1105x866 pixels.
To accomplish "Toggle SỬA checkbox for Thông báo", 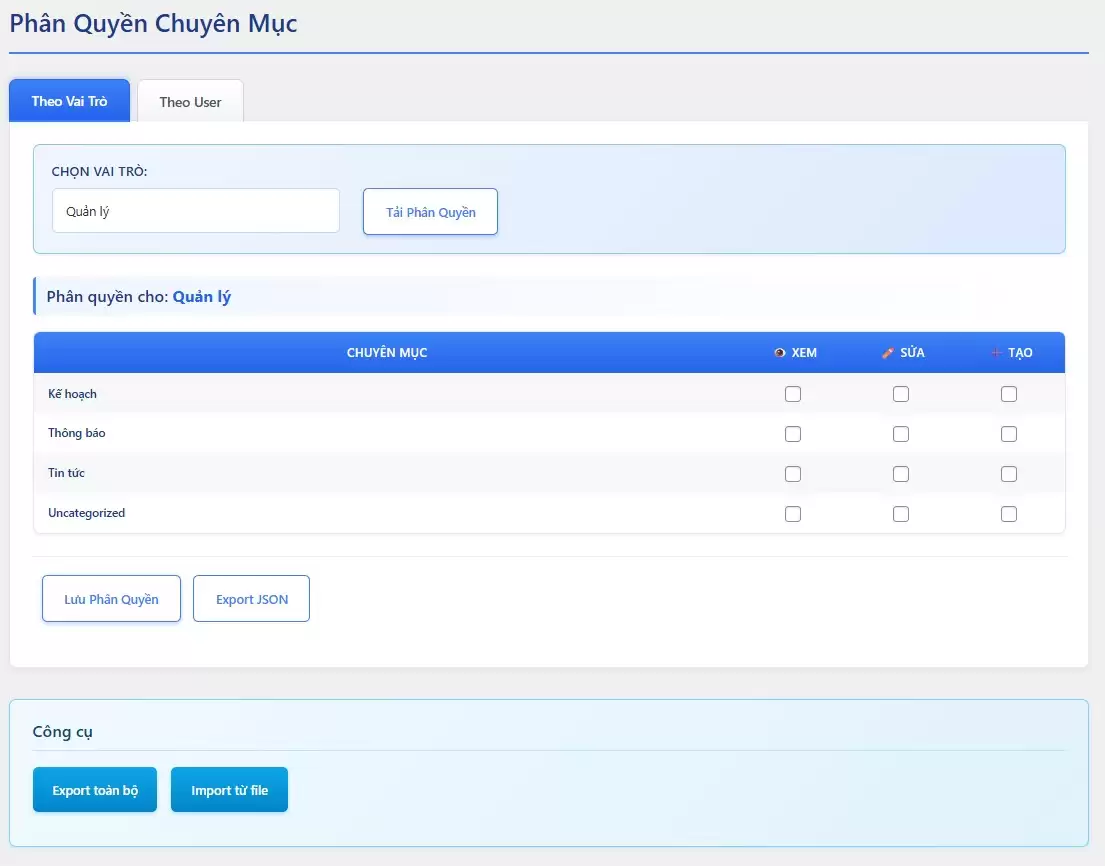I will pyautogui.click(x=901, y=434).
